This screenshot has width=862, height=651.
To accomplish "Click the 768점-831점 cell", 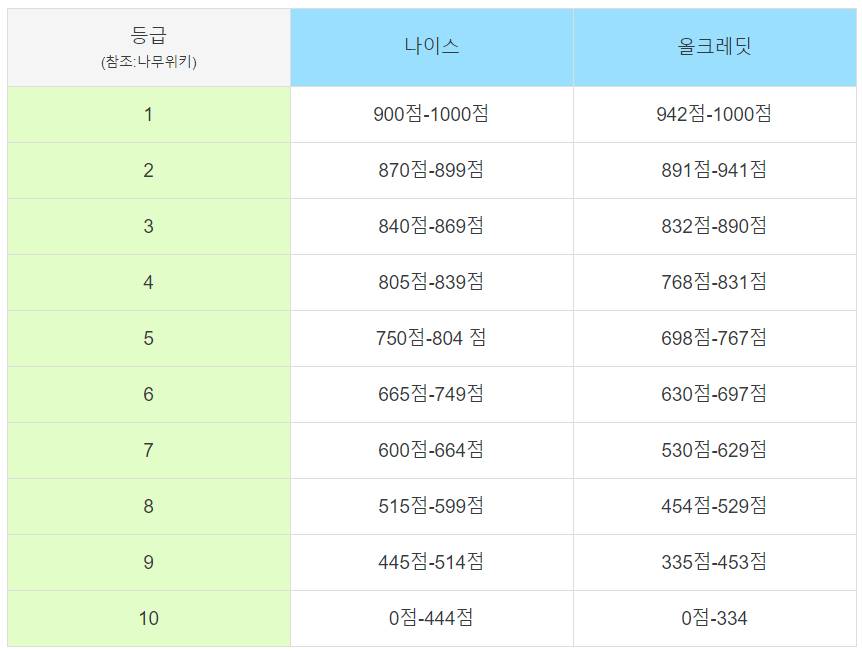I will point(715,283).
